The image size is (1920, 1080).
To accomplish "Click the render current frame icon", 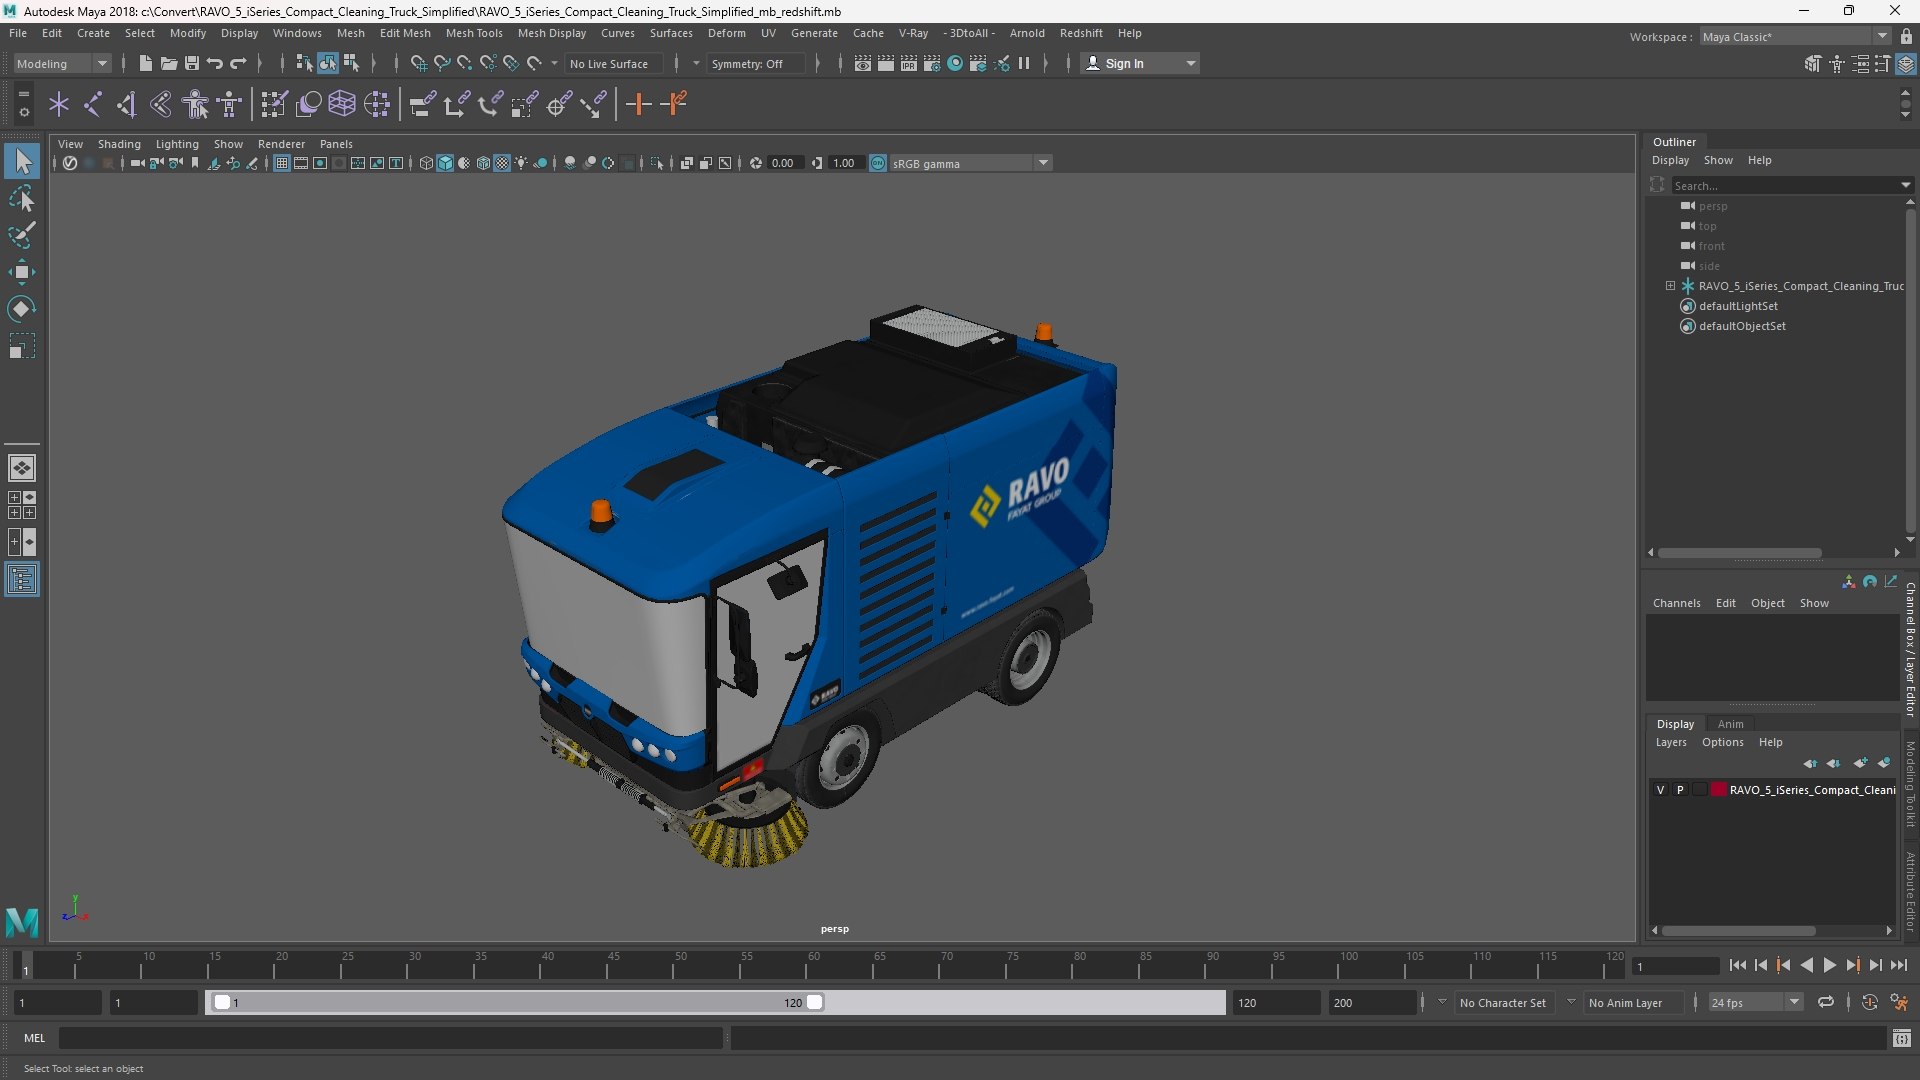I will point(886,63).
